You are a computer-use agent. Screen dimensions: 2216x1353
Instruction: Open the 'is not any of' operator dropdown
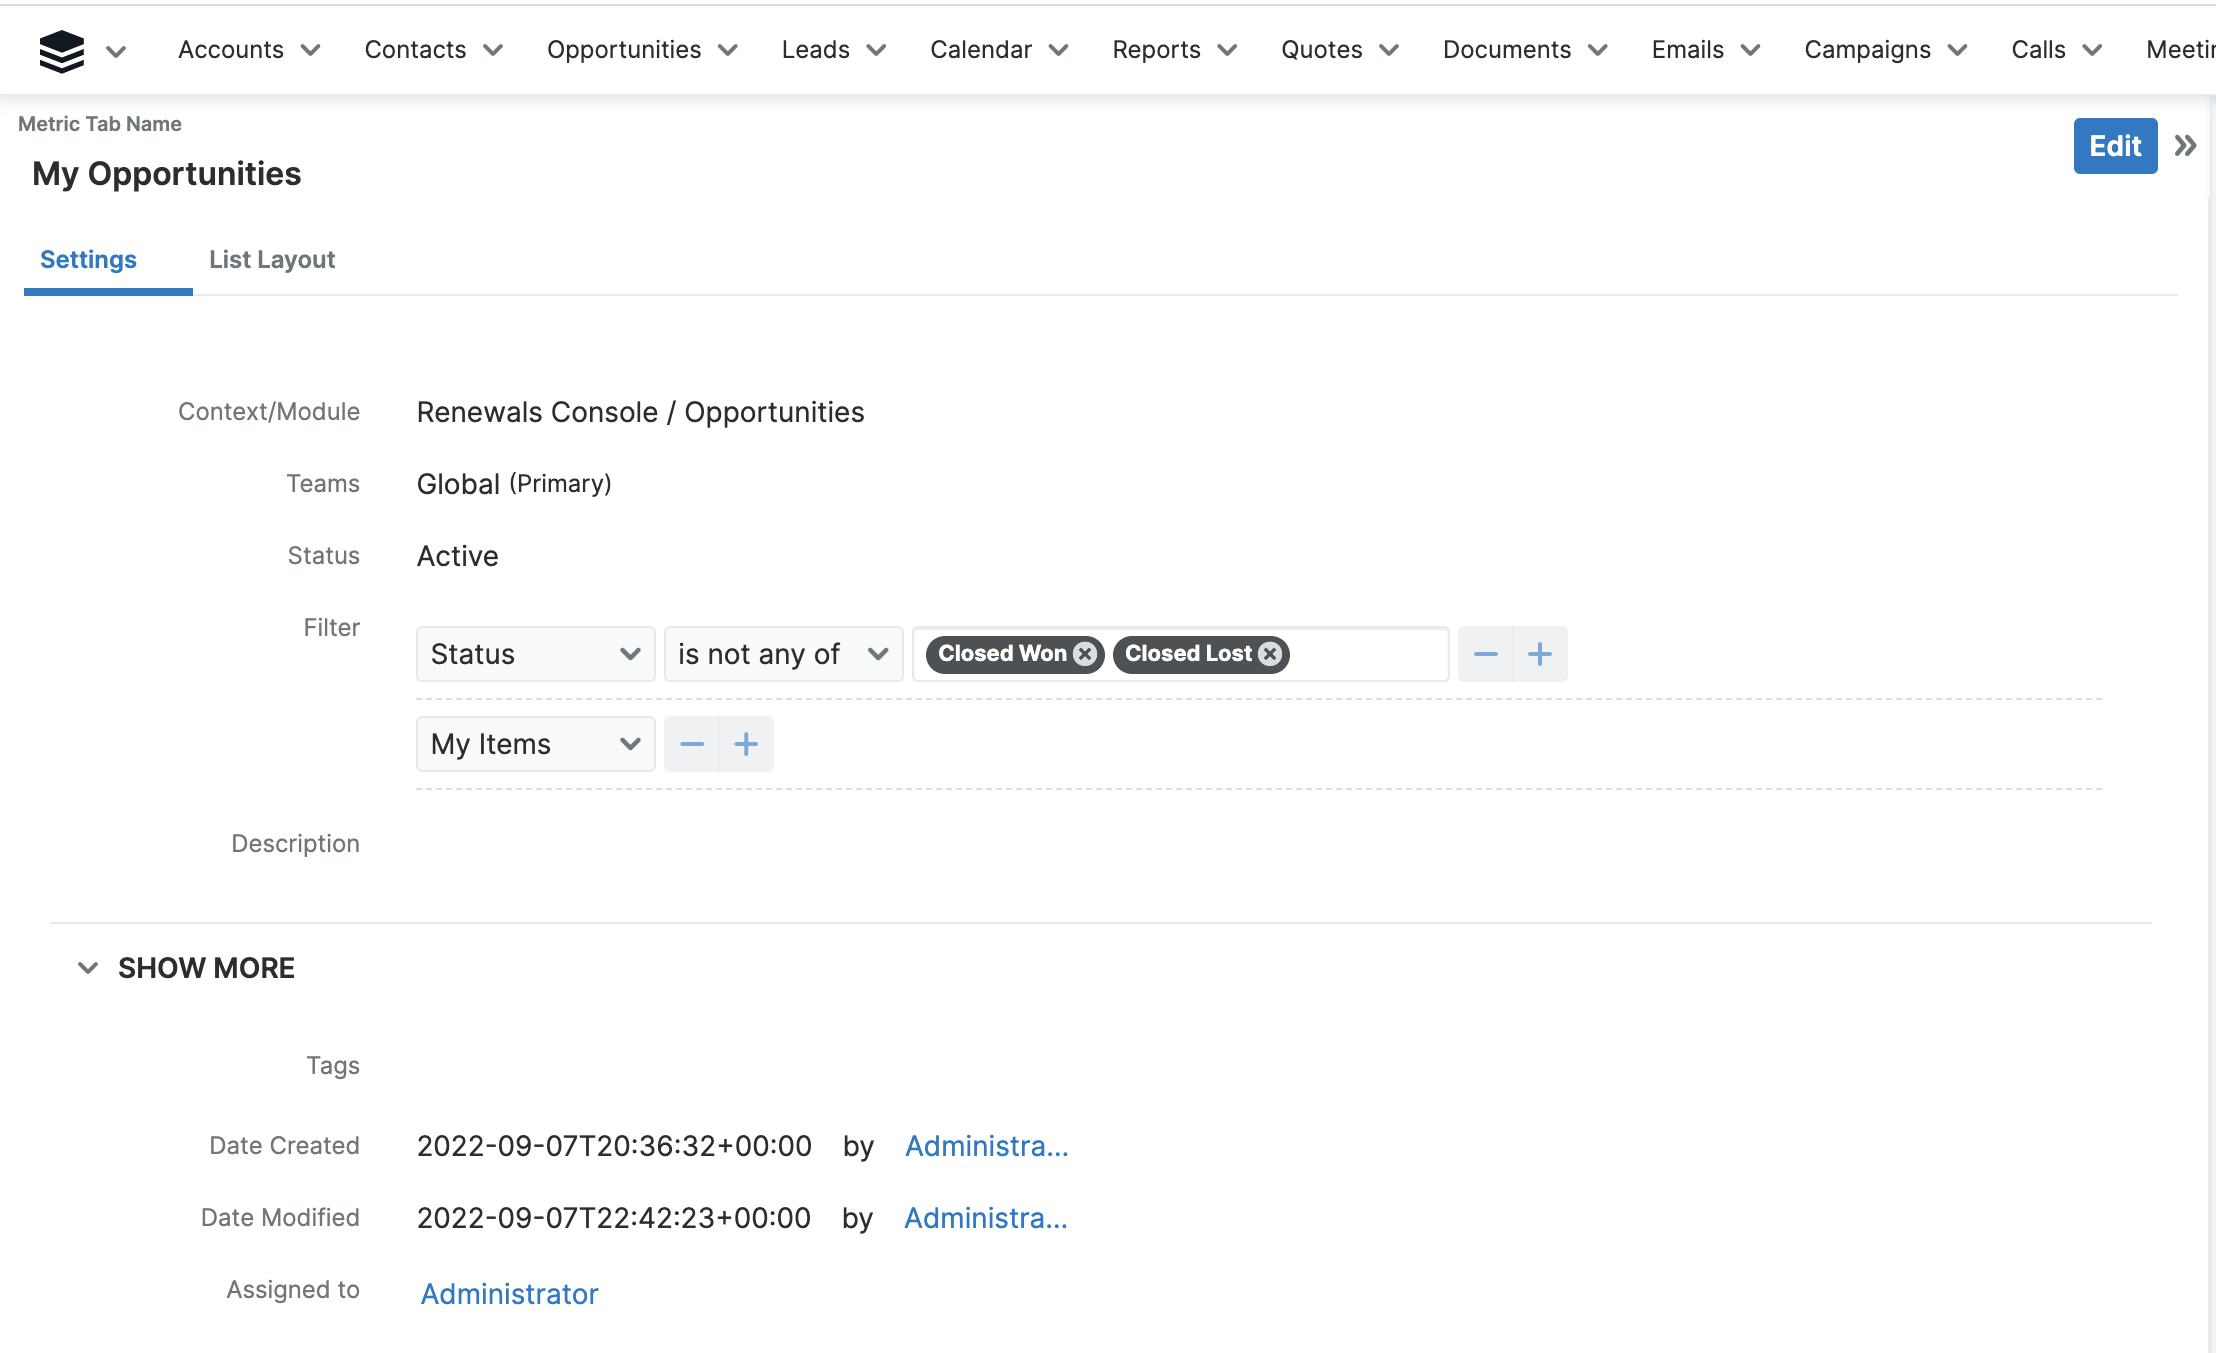coord(783,654)
